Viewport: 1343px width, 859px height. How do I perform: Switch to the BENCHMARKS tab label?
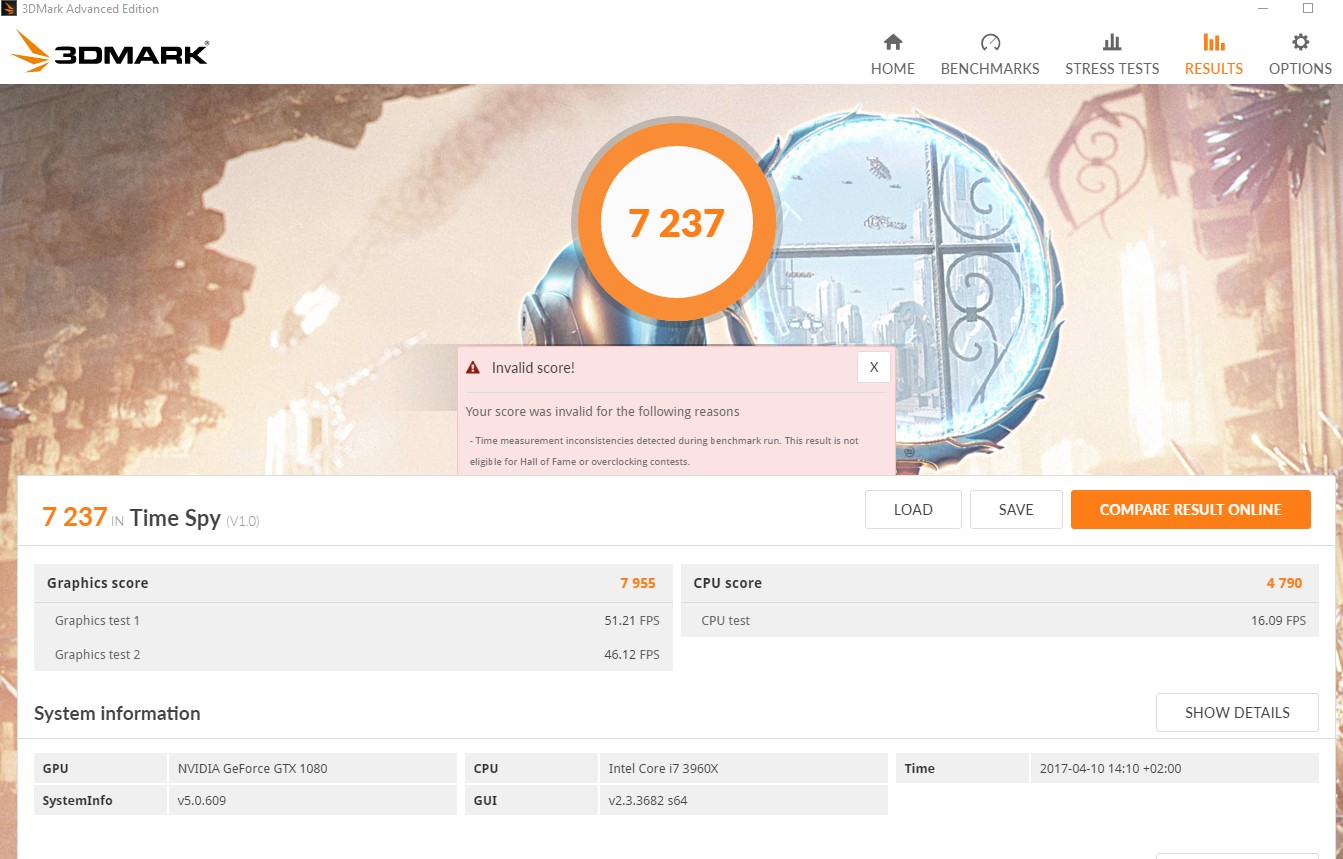tap(990, 69)
